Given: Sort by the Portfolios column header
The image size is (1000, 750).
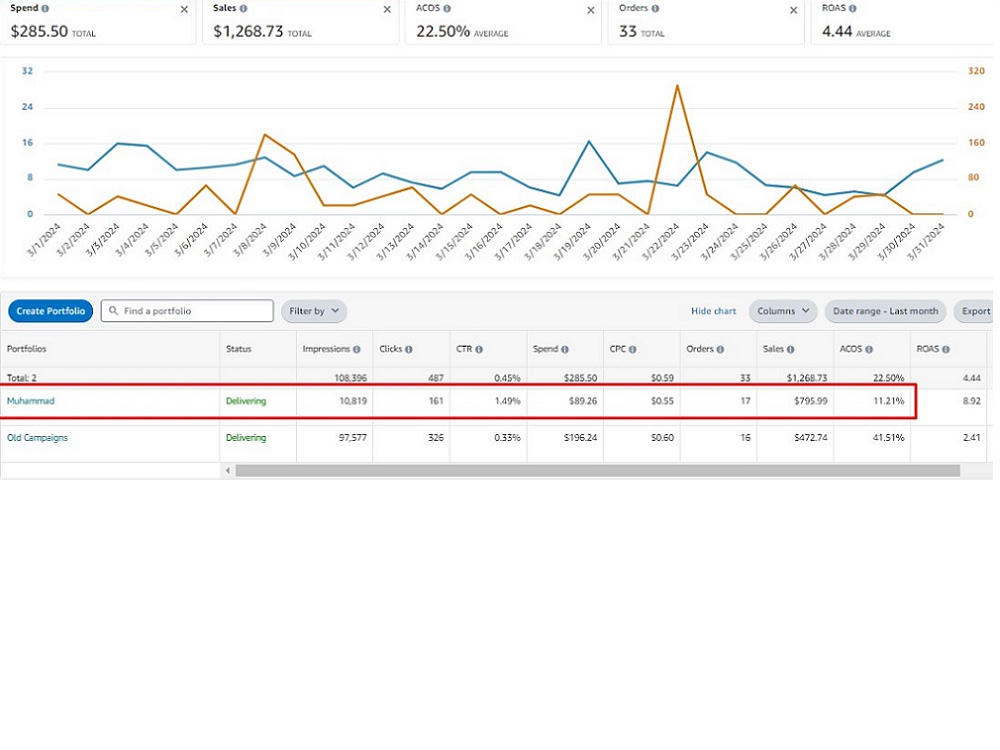Looking at the screenshot, I should (26, 349).
